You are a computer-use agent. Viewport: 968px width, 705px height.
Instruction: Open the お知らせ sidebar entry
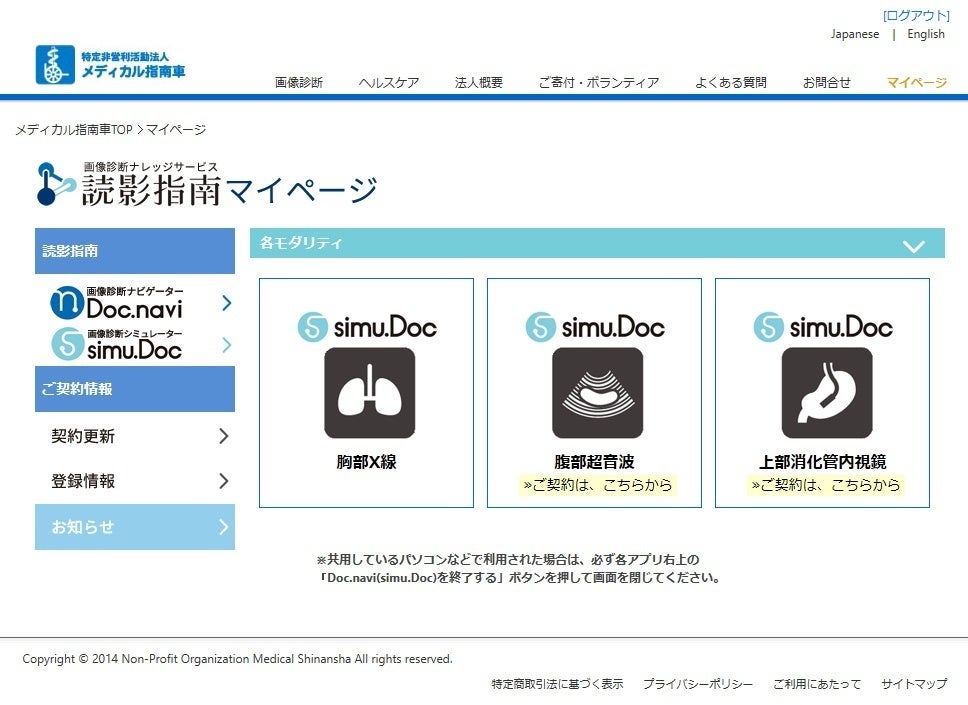coord(134,527)
